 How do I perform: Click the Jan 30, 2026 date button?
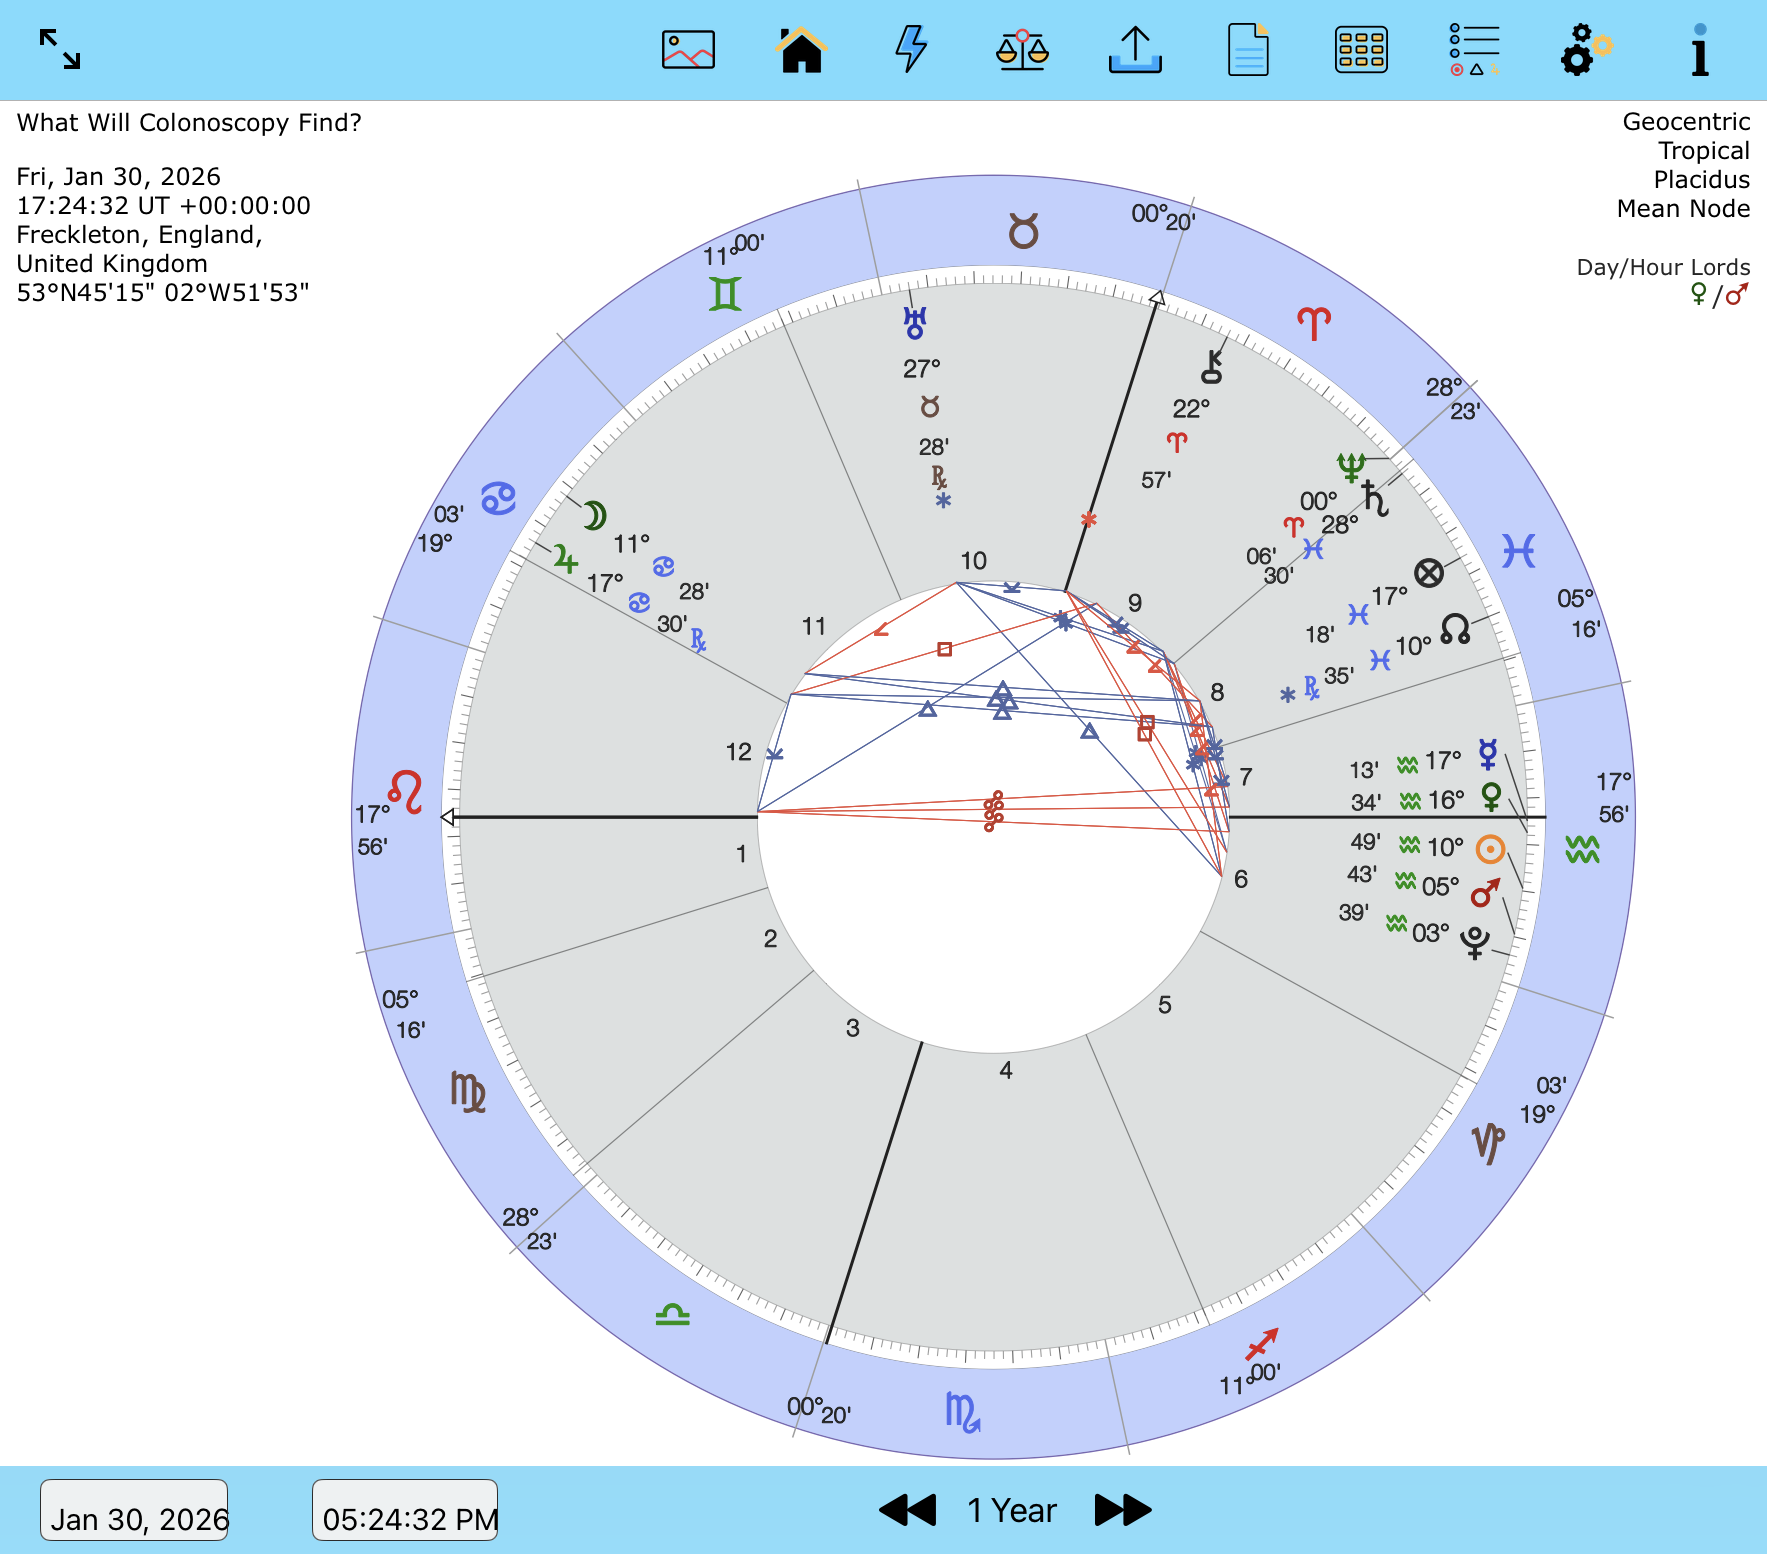(135, 1510)
